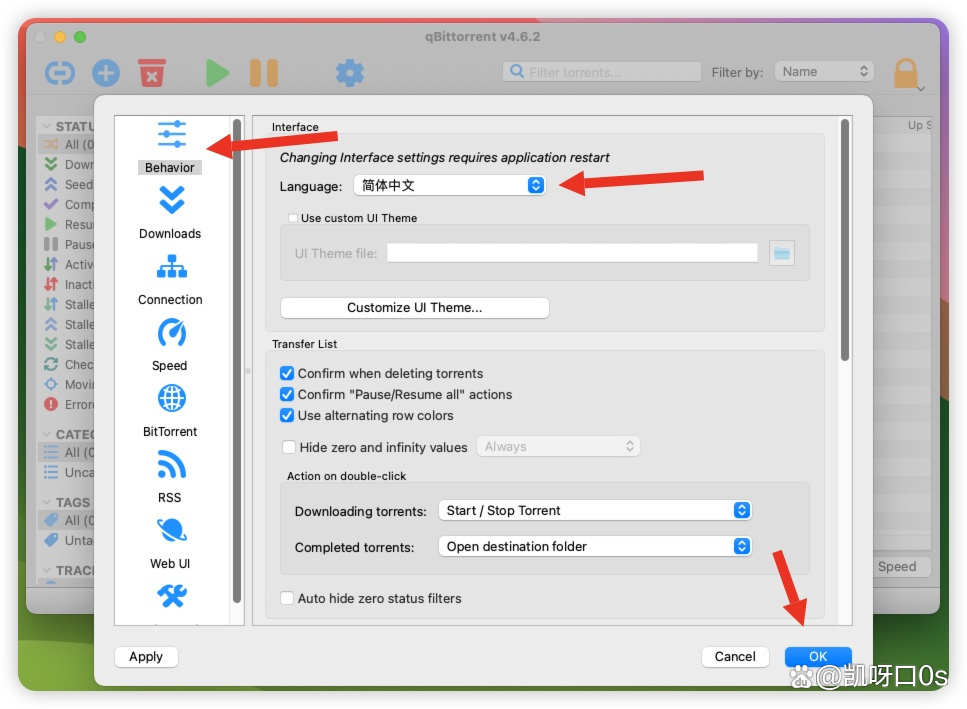Click the green resume play icon
Screen dimensions: 967x709
coord(216,73)
